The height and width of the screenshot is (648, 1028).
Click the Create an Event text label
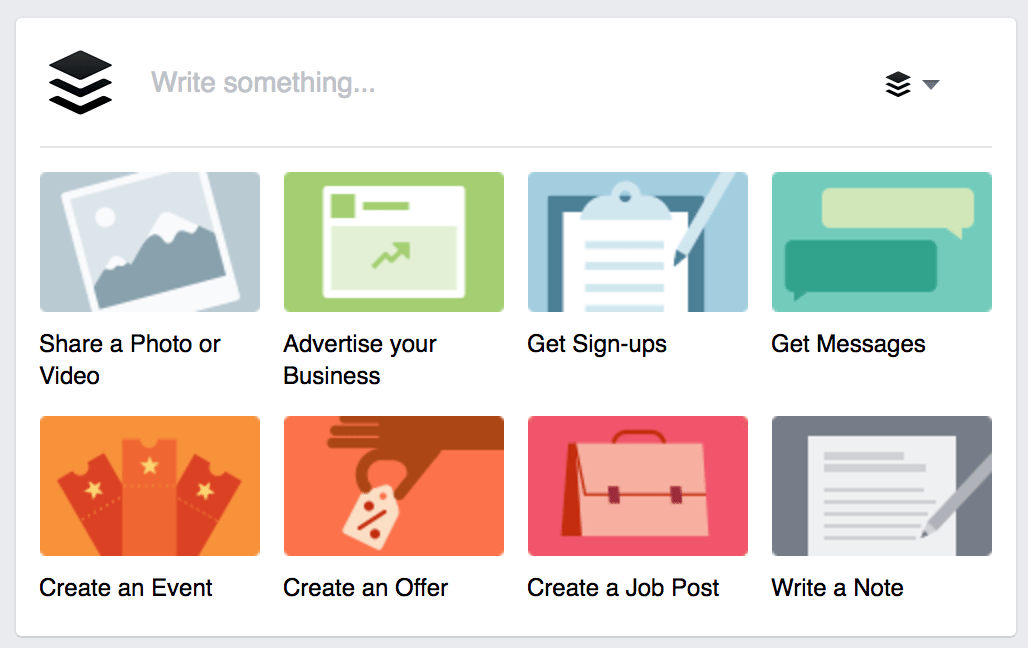coord(126,588)
